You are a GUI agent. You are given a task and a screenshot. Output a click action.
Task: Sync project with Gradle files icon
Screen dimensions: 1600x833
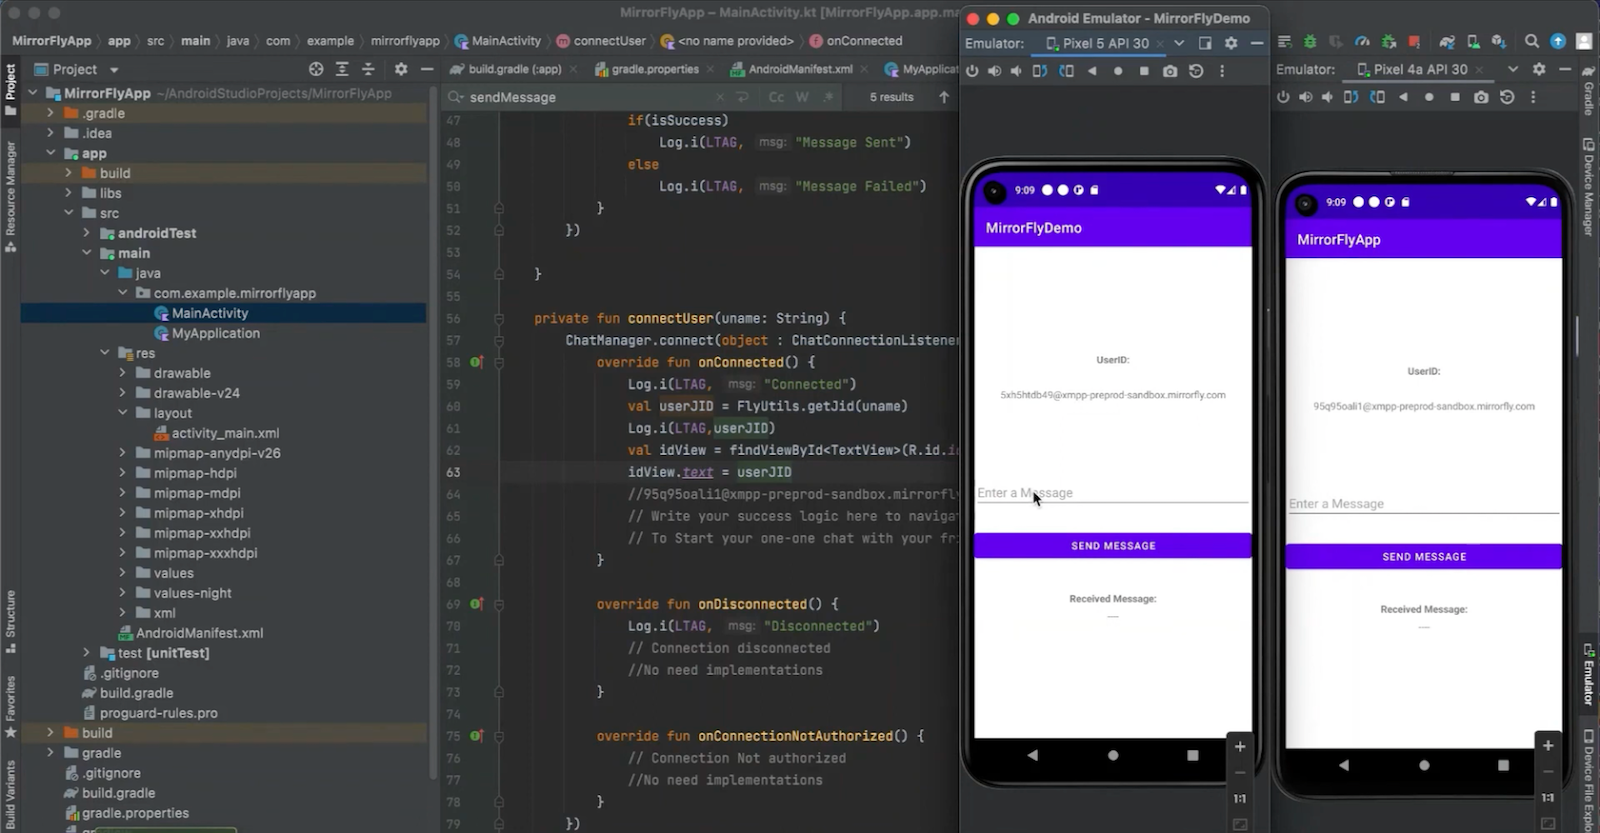click(x=1447, y=41)
